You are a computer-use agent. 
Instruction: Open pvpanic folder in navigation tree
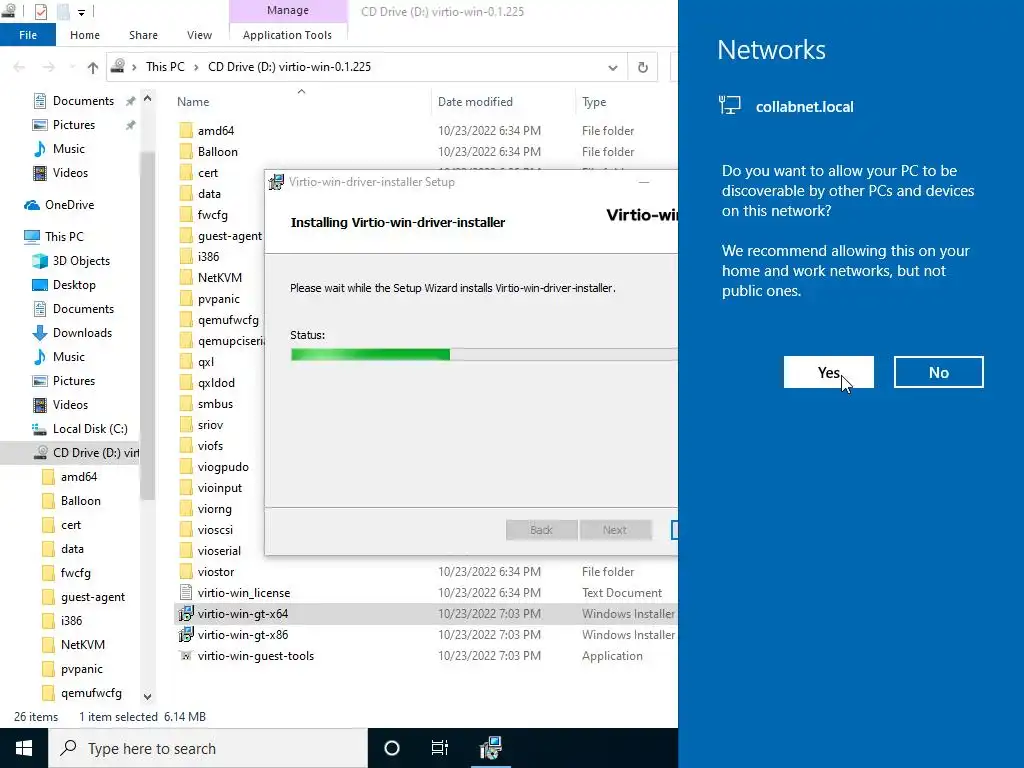coord(82,669)
